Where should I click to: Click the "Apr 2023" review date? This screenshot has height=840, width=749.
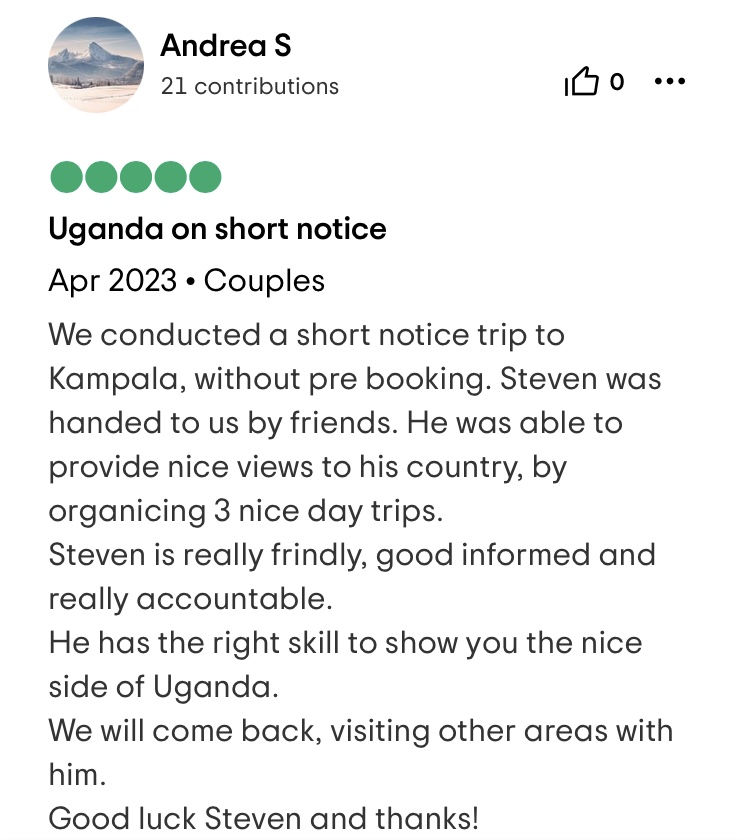coord(112,281)
